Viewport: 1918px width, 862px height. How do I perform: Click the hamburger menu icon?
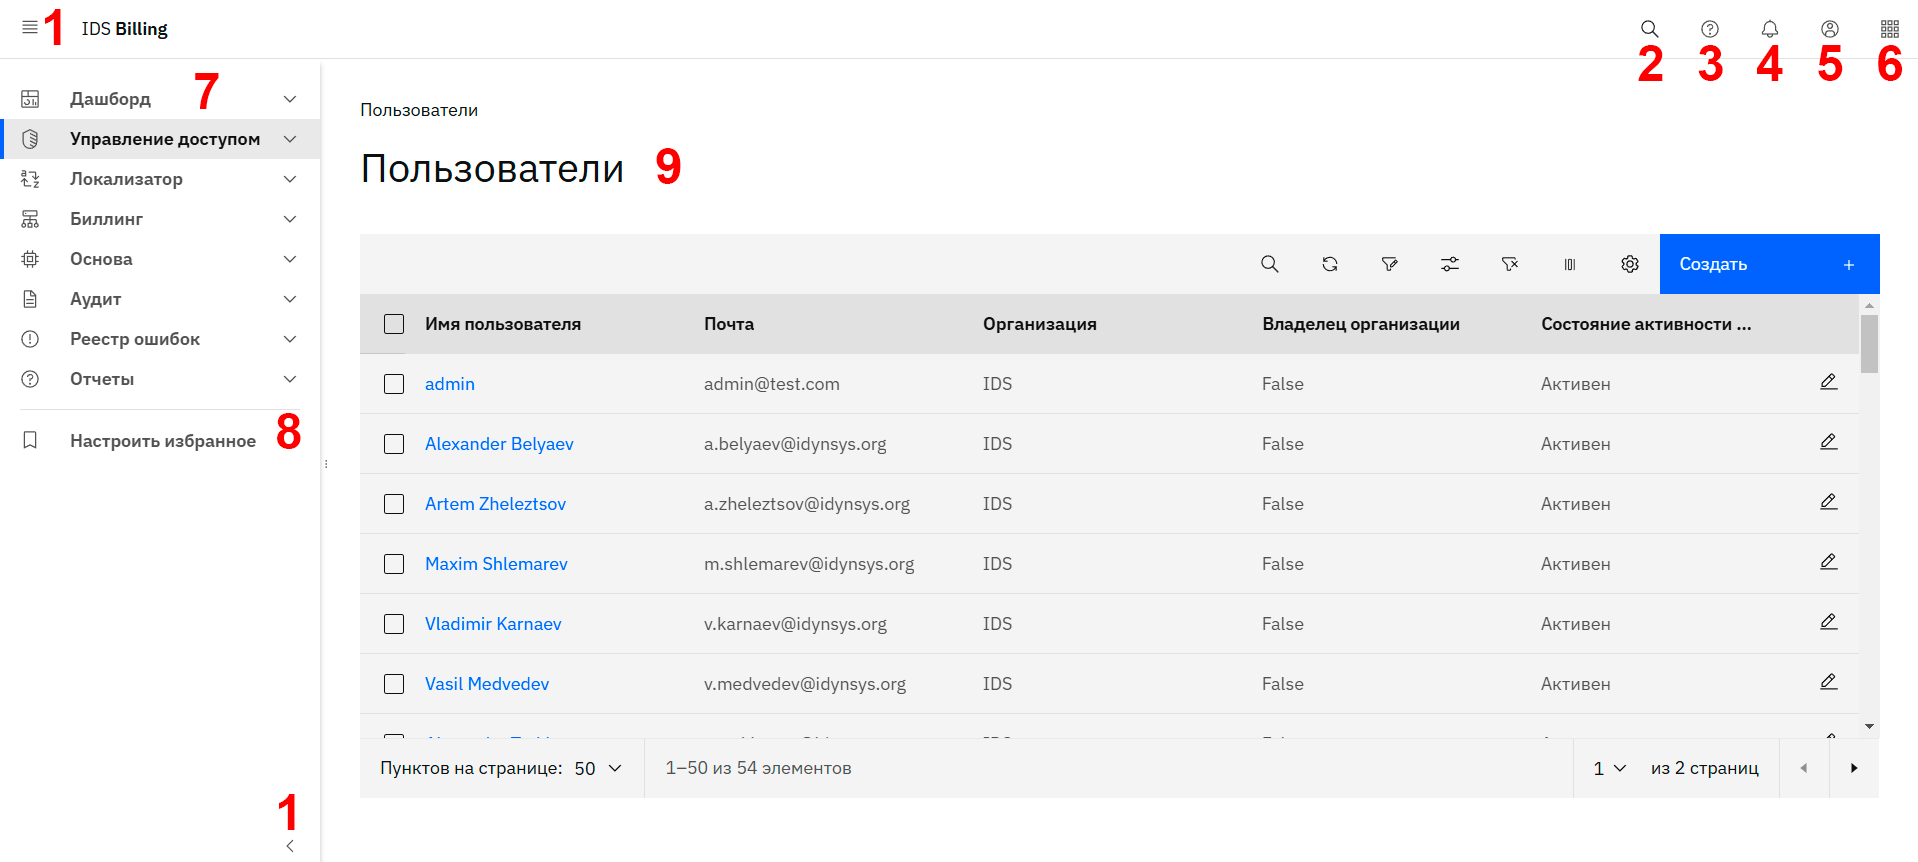pos(30,28)
